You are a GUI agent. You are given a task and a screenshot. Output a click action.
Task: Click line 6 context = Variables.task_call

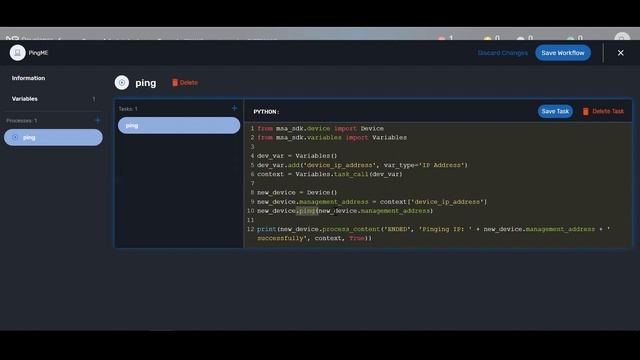[330, 174]
